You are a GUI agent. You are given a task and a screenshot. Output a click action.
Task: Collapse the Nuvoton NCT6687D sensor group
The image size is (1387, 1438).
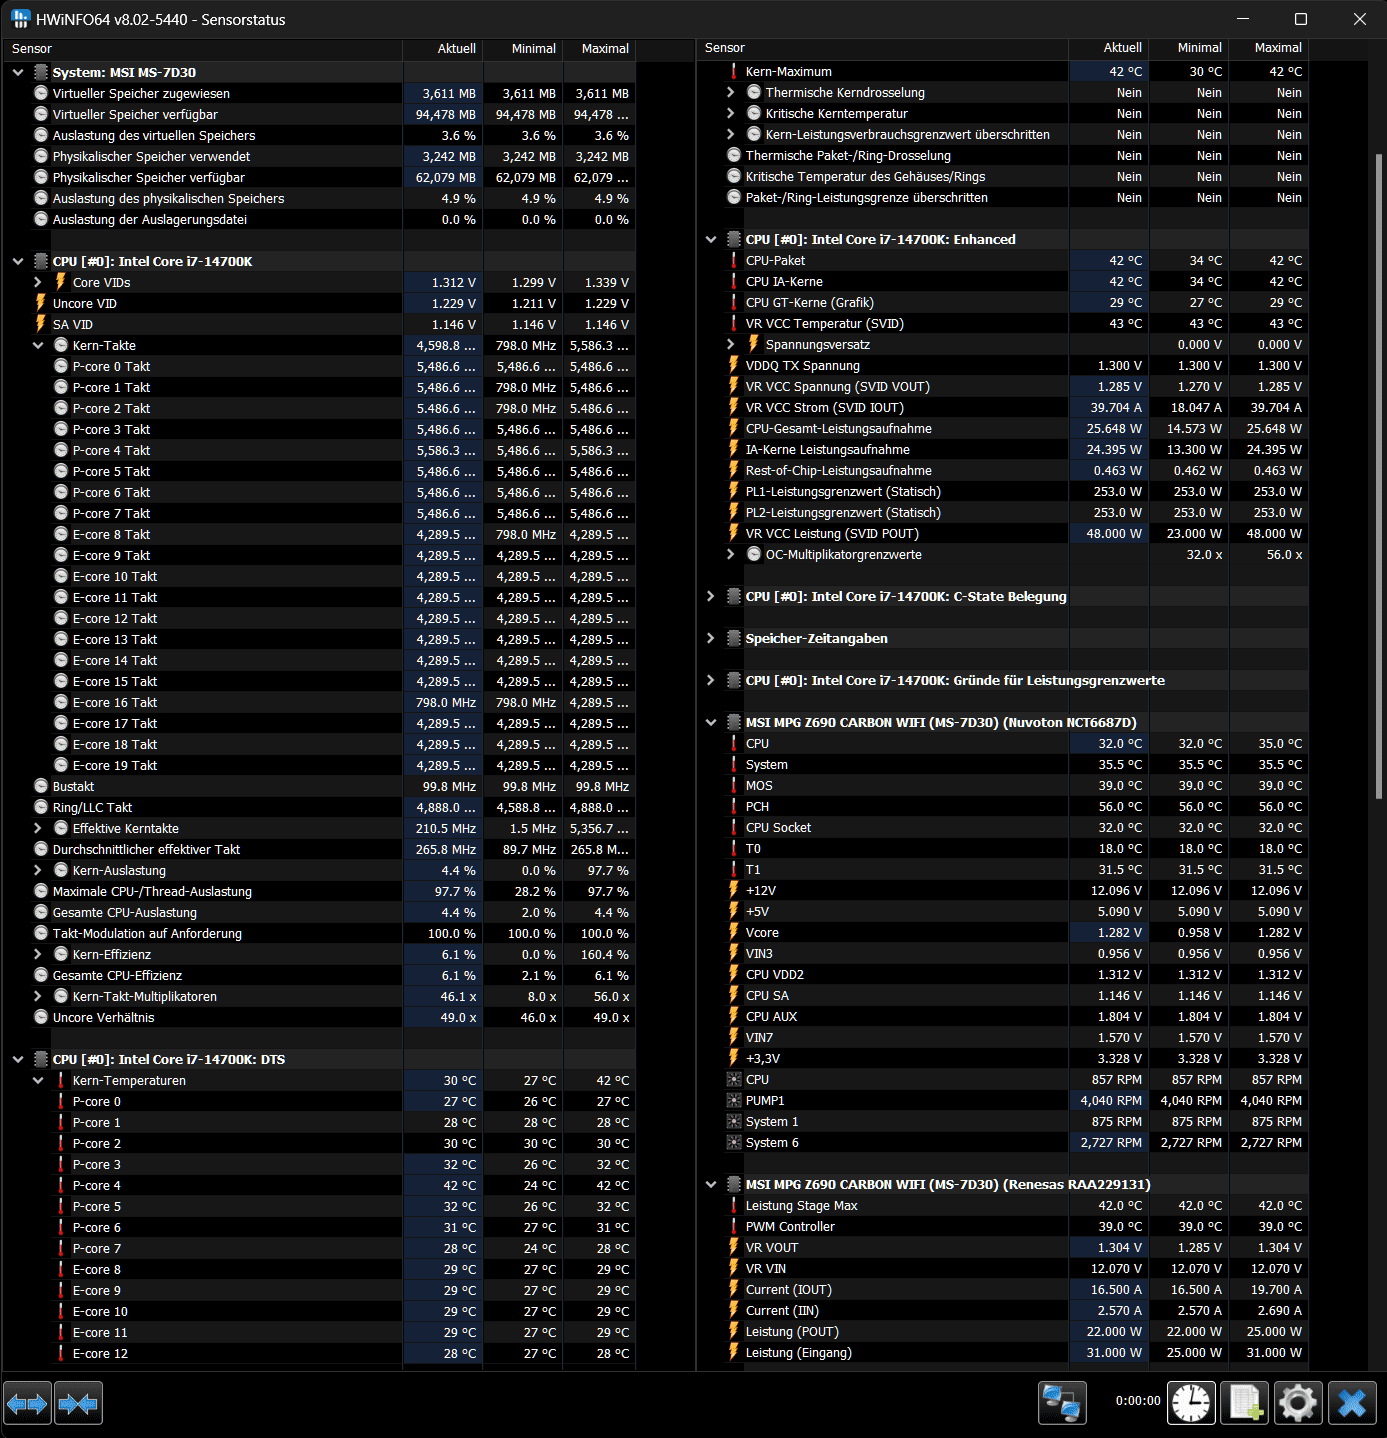711,722
